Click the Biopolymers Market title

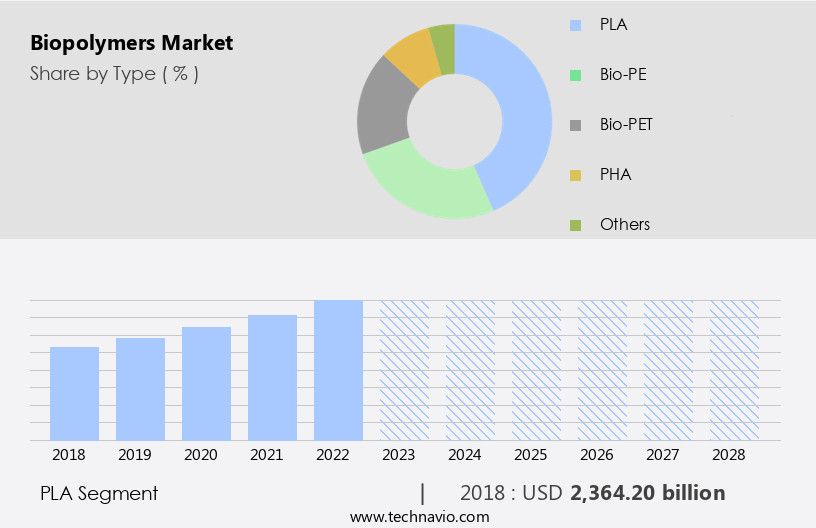pos(131,43)
